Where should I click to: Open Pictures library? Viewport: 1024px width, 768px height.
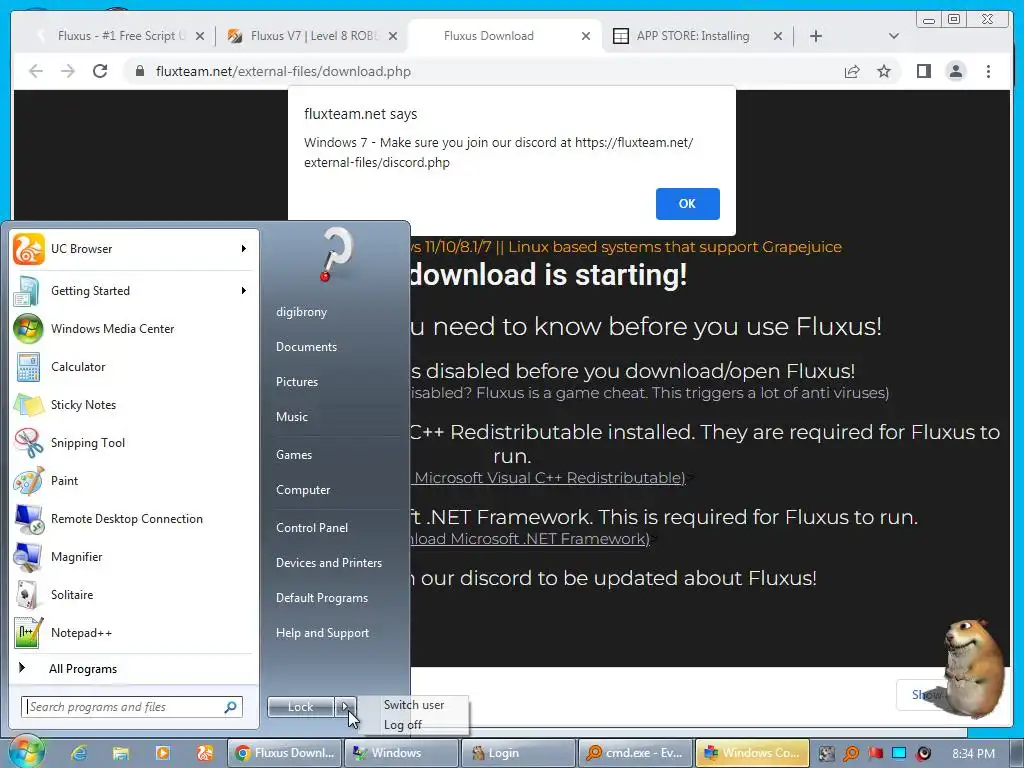296,382
